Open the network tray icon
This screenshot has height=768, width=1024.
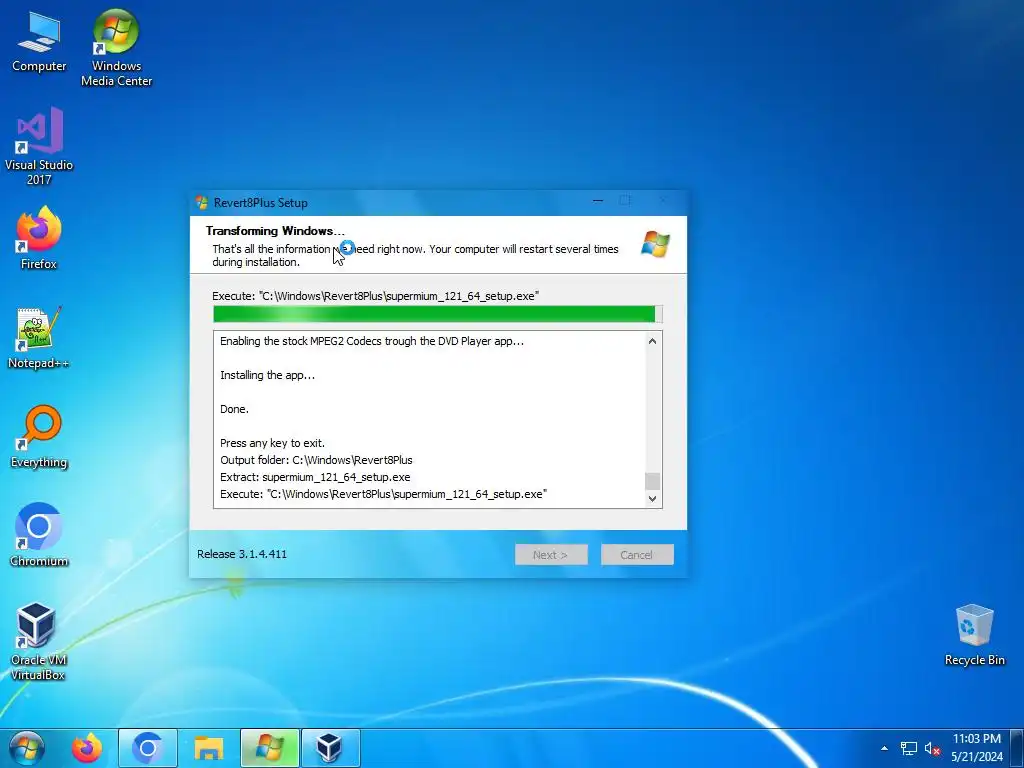[908, 748]
